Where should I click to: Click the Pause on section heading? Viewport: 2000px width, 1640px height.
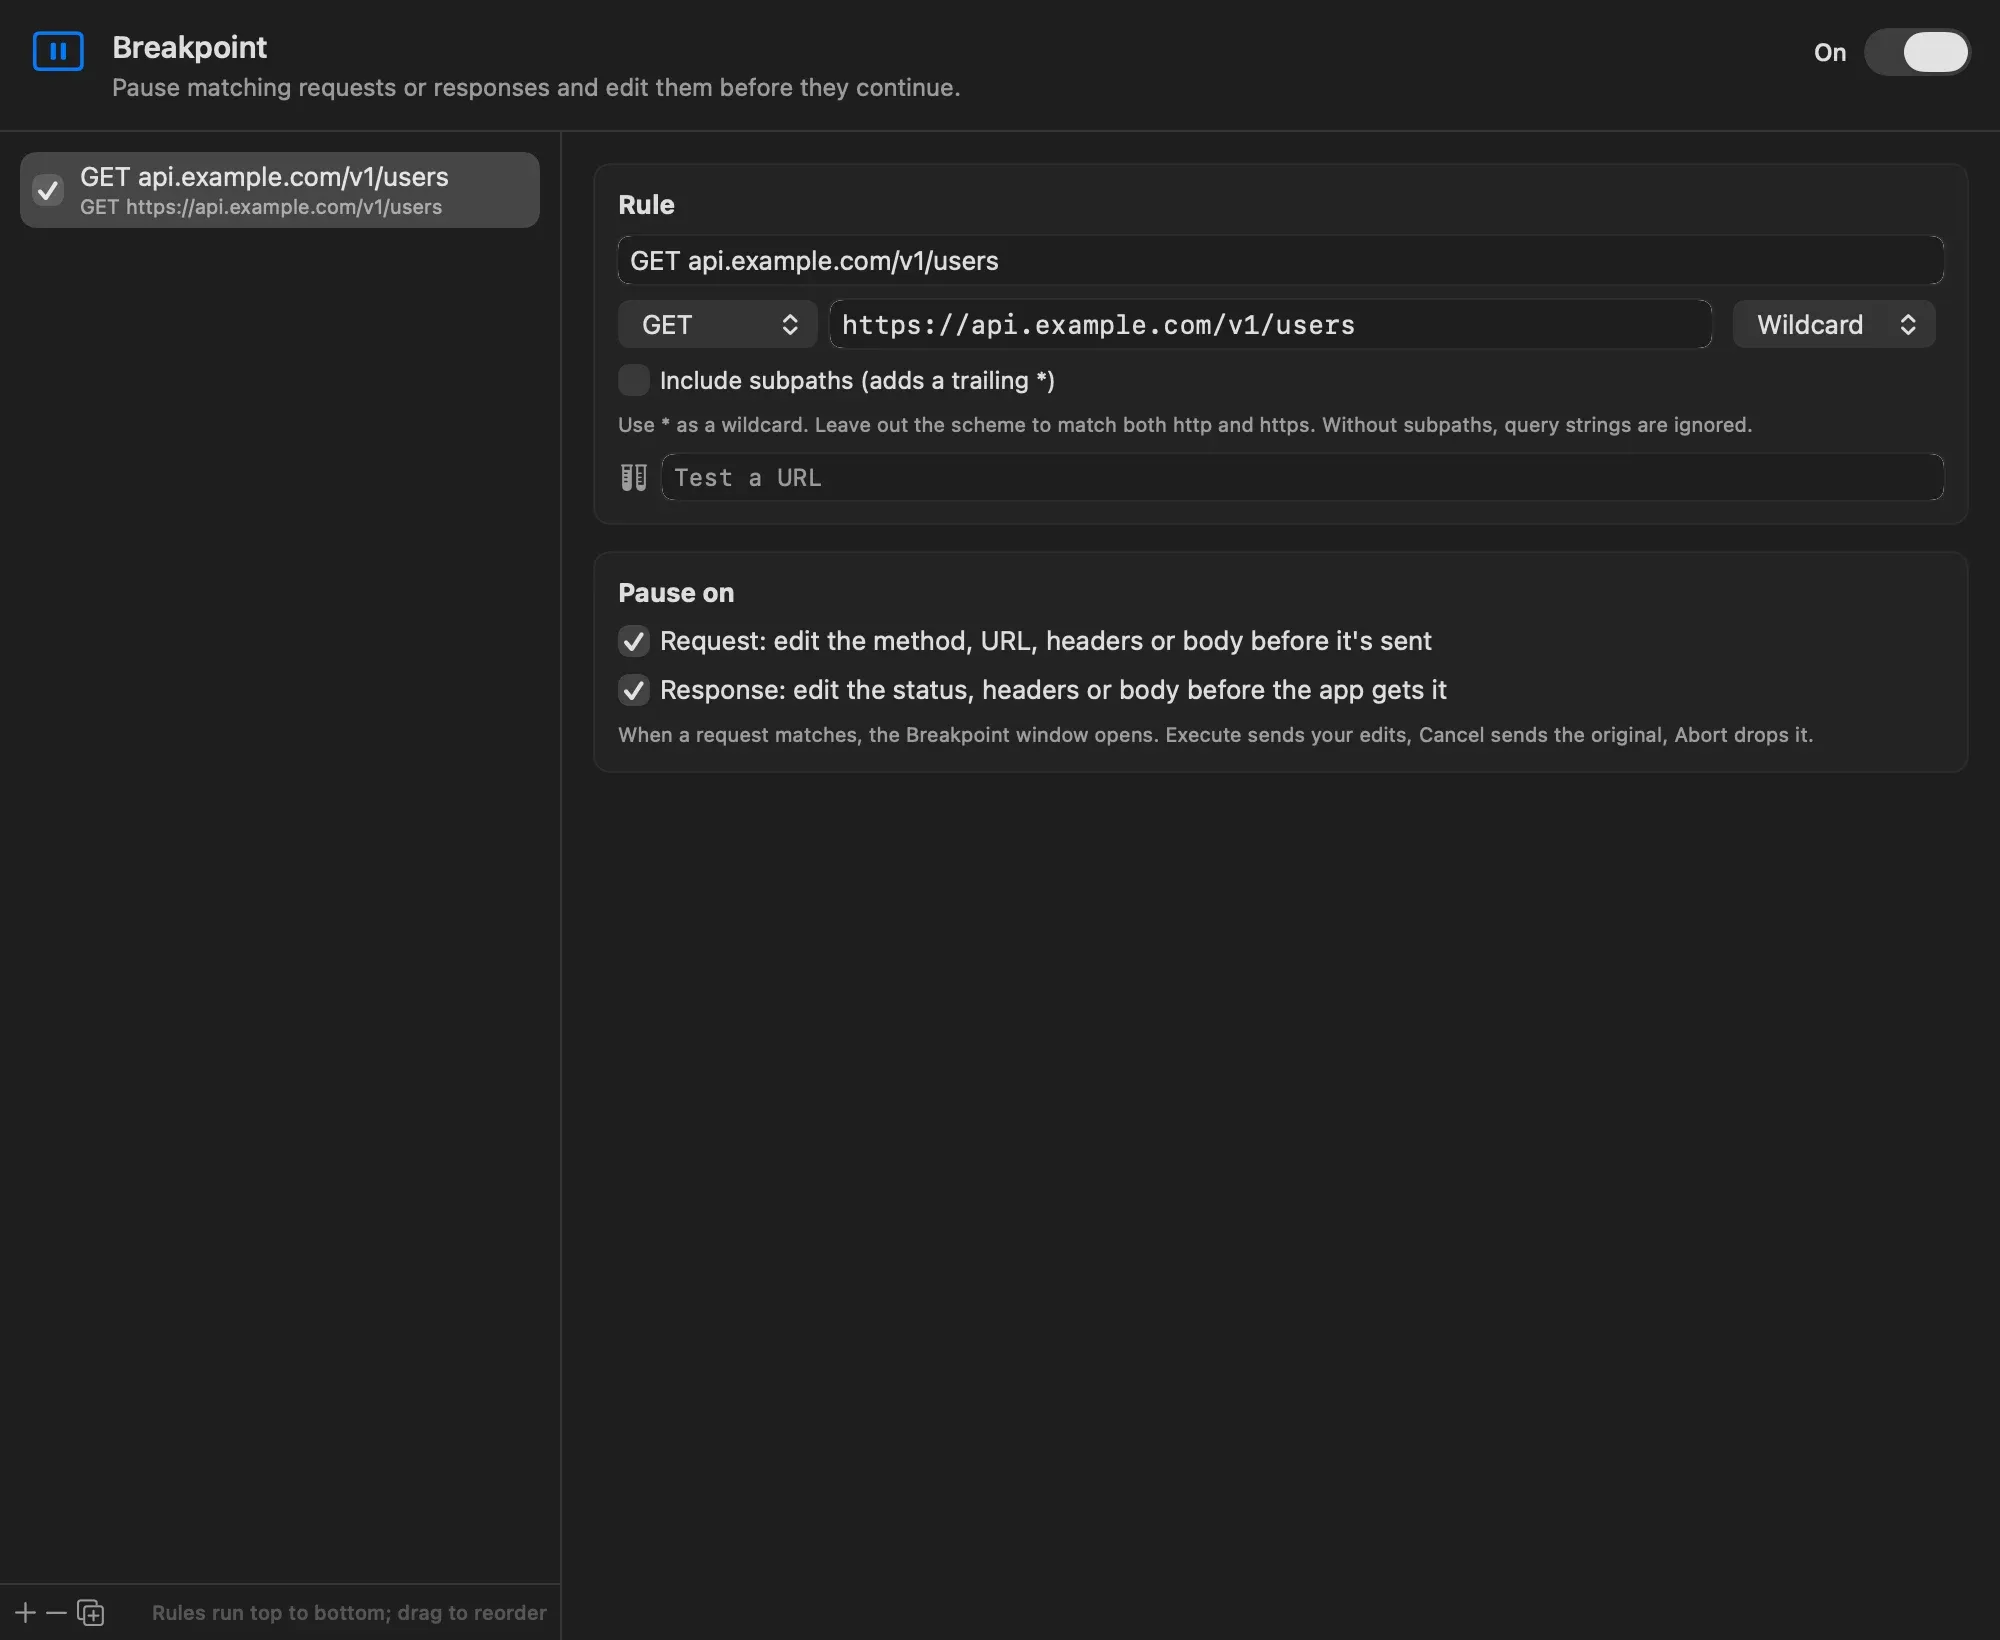676,592
